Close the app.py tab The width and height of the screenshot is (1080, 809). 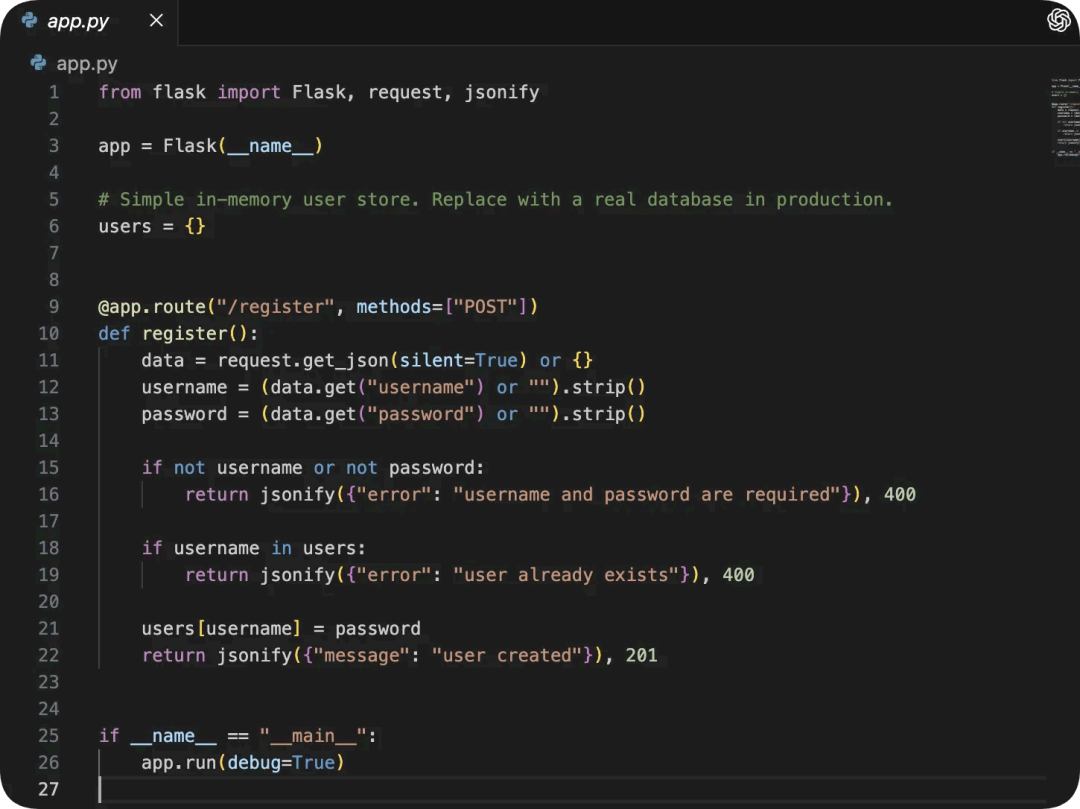pos(156,21)
